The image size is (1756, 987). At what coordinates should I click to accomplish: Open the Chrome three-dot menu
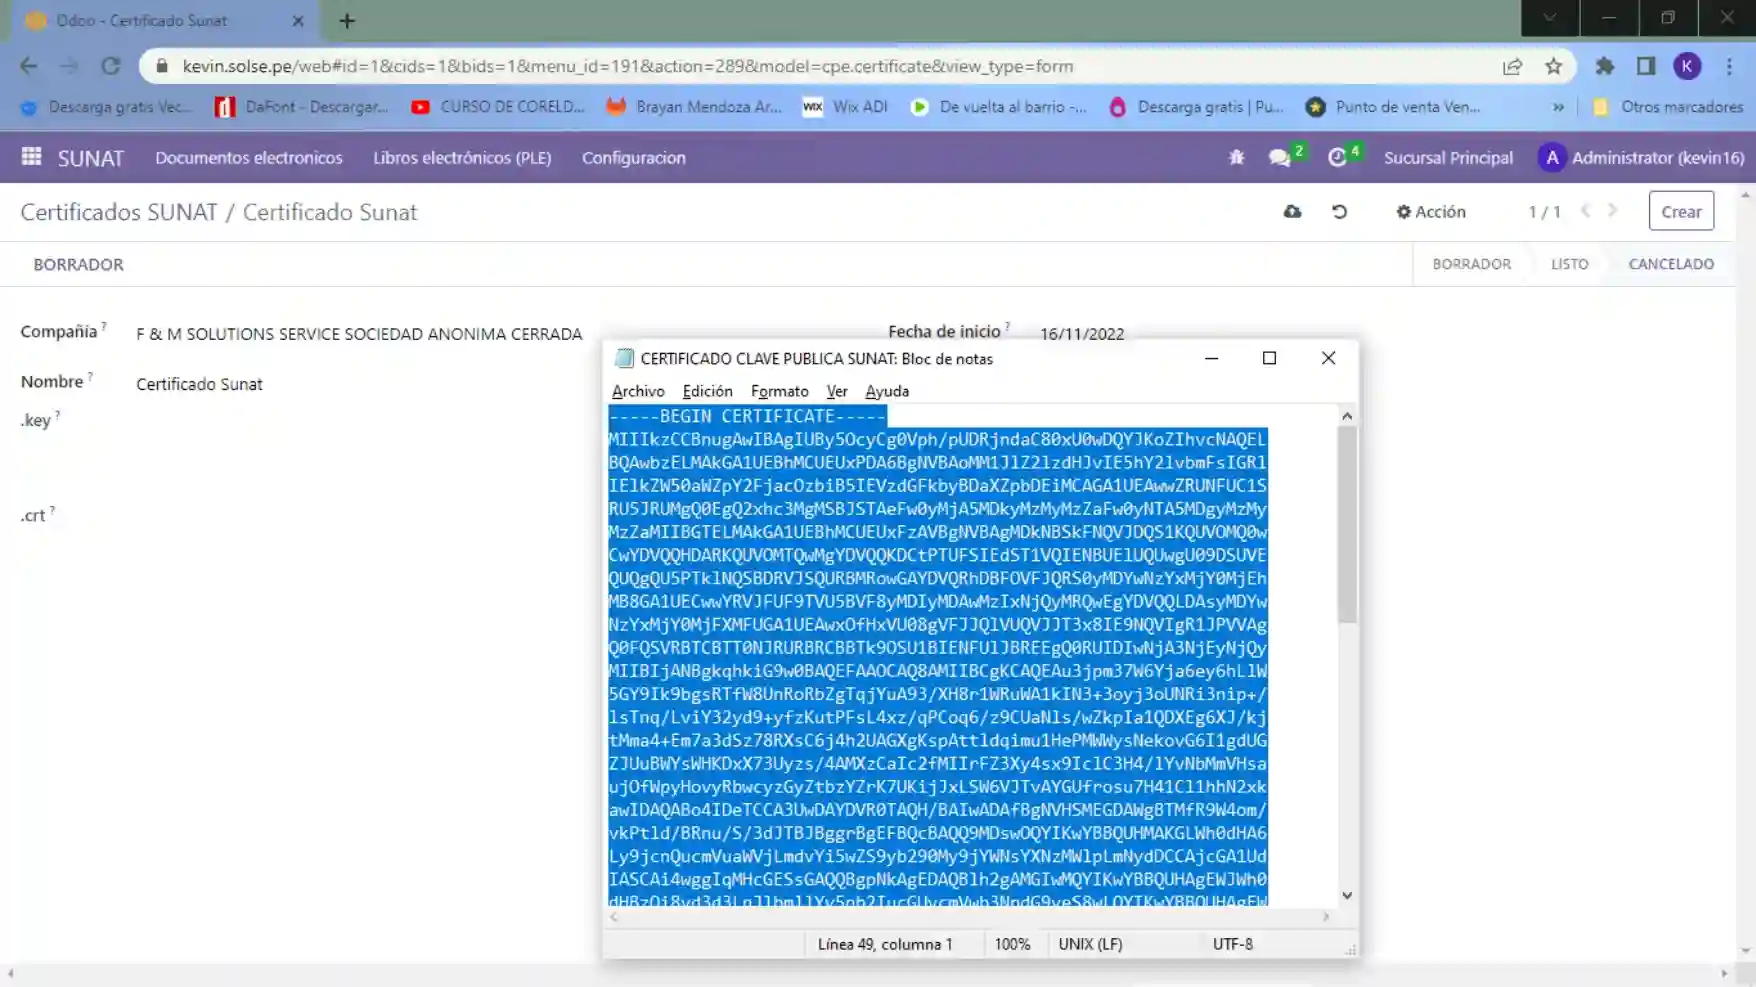(1729, 66)
